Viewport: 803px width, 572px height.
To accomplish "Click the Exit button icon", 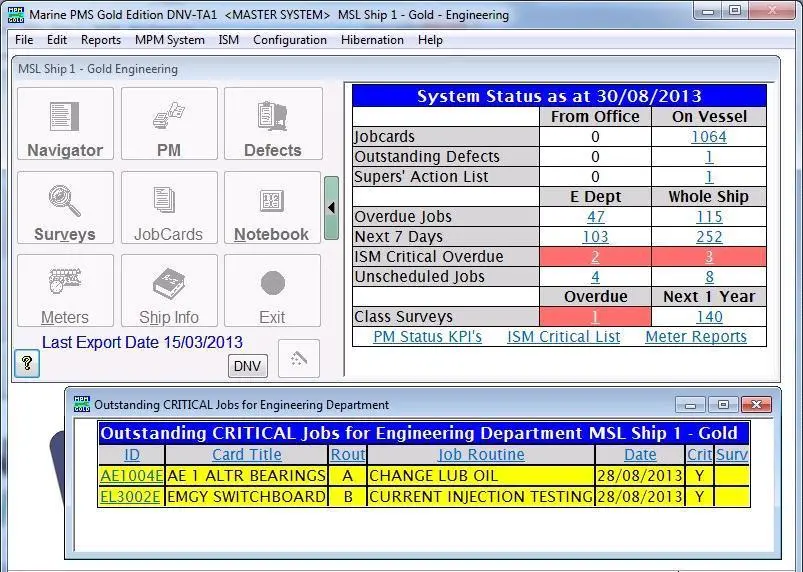I will coord(272,283).
